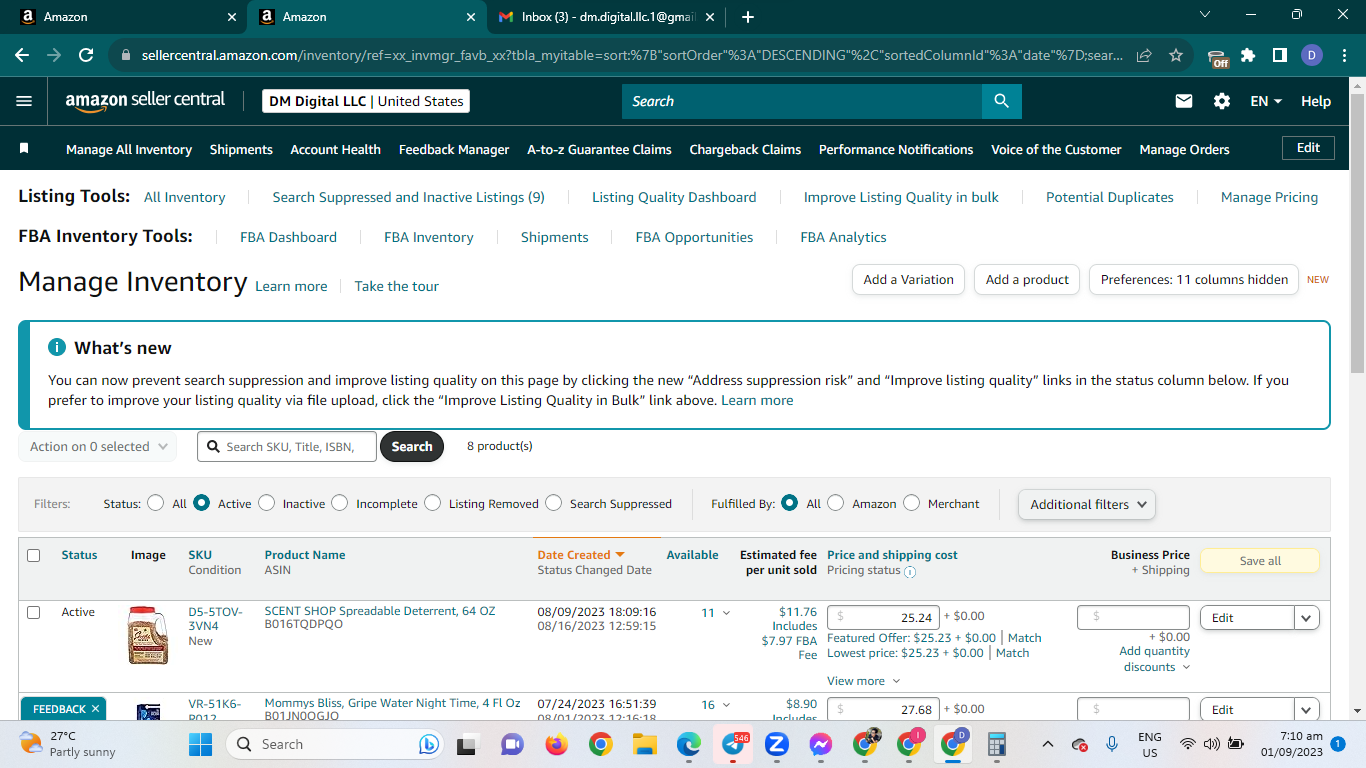The height and width of the screenshot is (768, 1366).
Task: Select the Listing Removed status filter
Action: [x=432, y=503]
